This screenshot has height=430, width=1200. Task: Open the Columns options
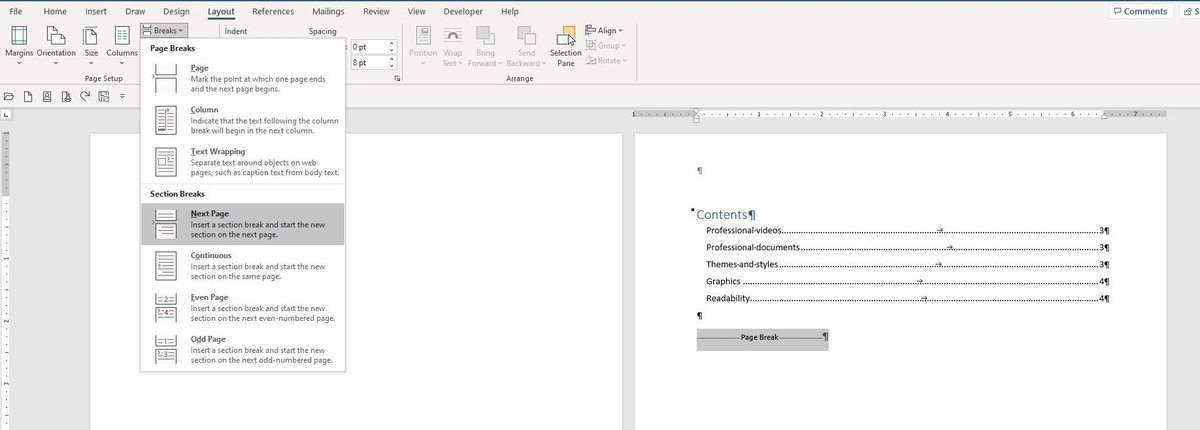pos(122,44)
